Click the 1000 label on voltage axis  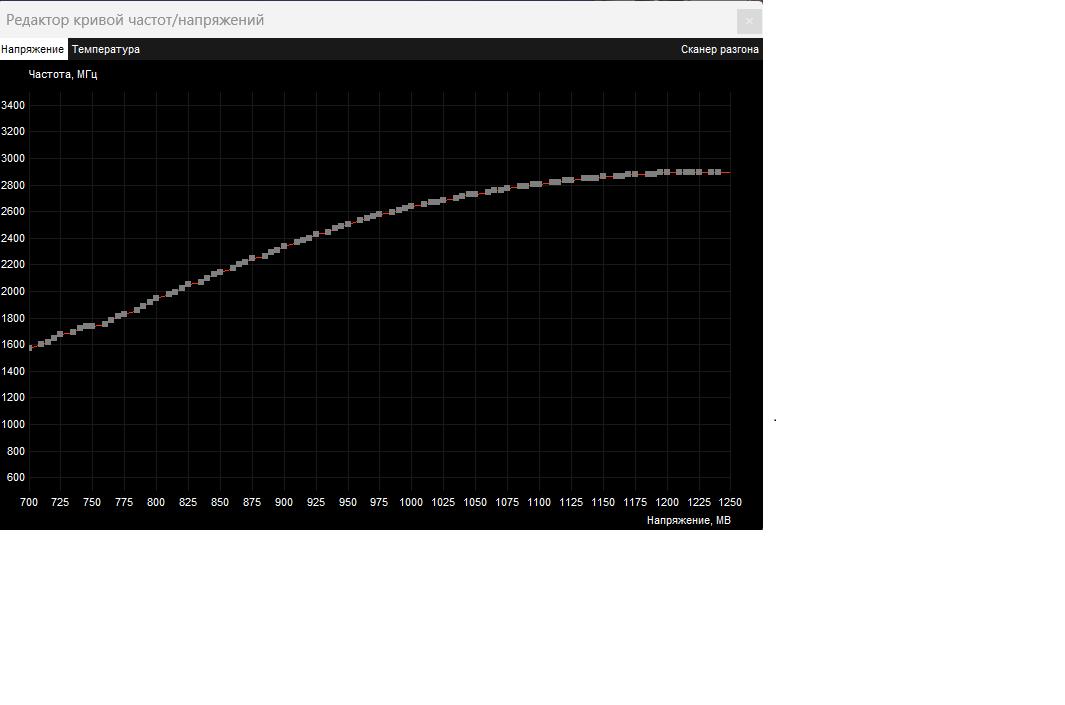[x=411, y=502]
